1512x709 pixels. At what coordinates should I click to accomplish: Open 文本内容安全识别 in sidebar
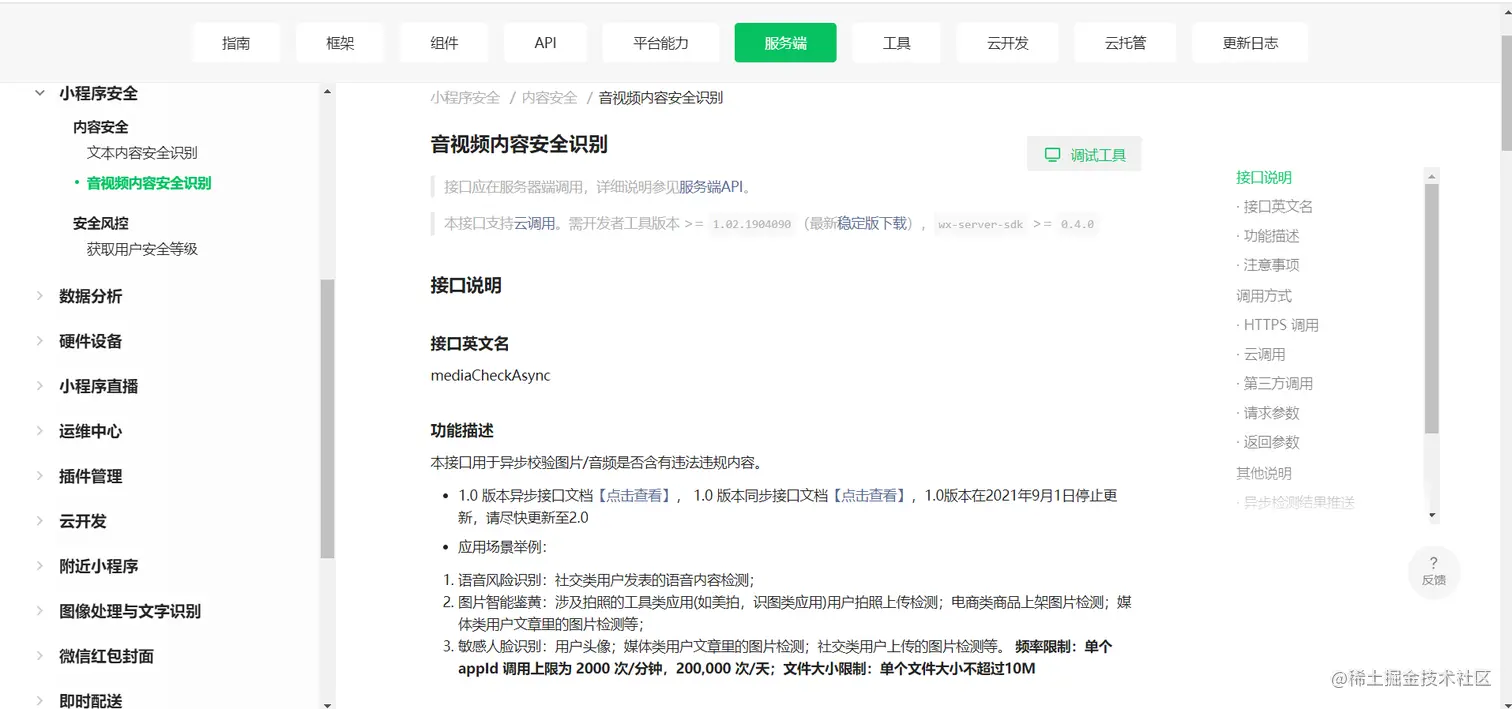click(142, 153)
